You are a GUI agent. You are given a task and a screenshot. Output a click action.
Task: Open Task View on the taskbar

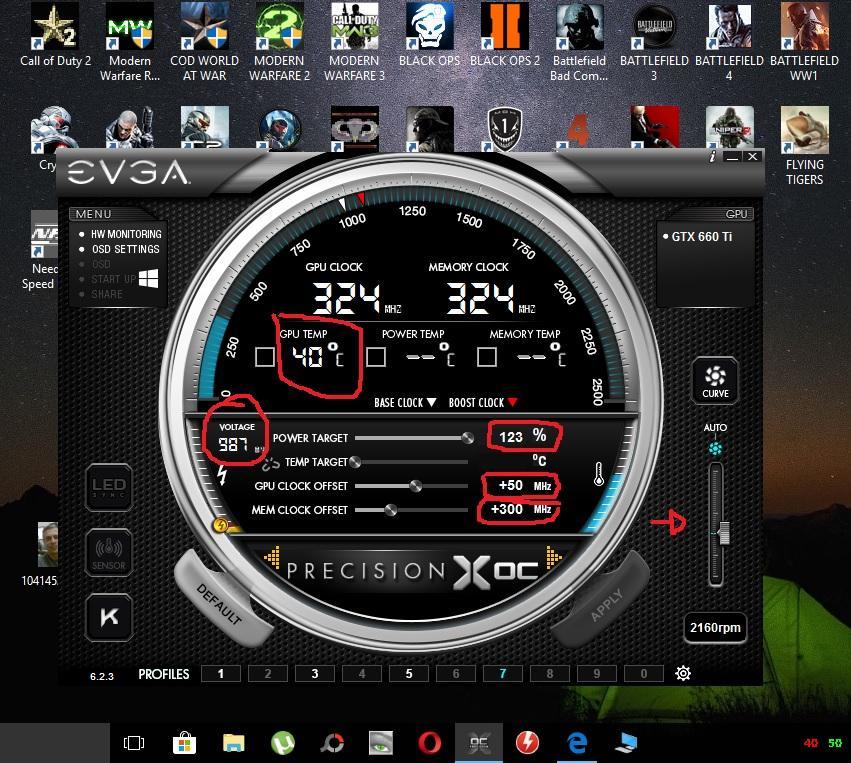(134, 743)
